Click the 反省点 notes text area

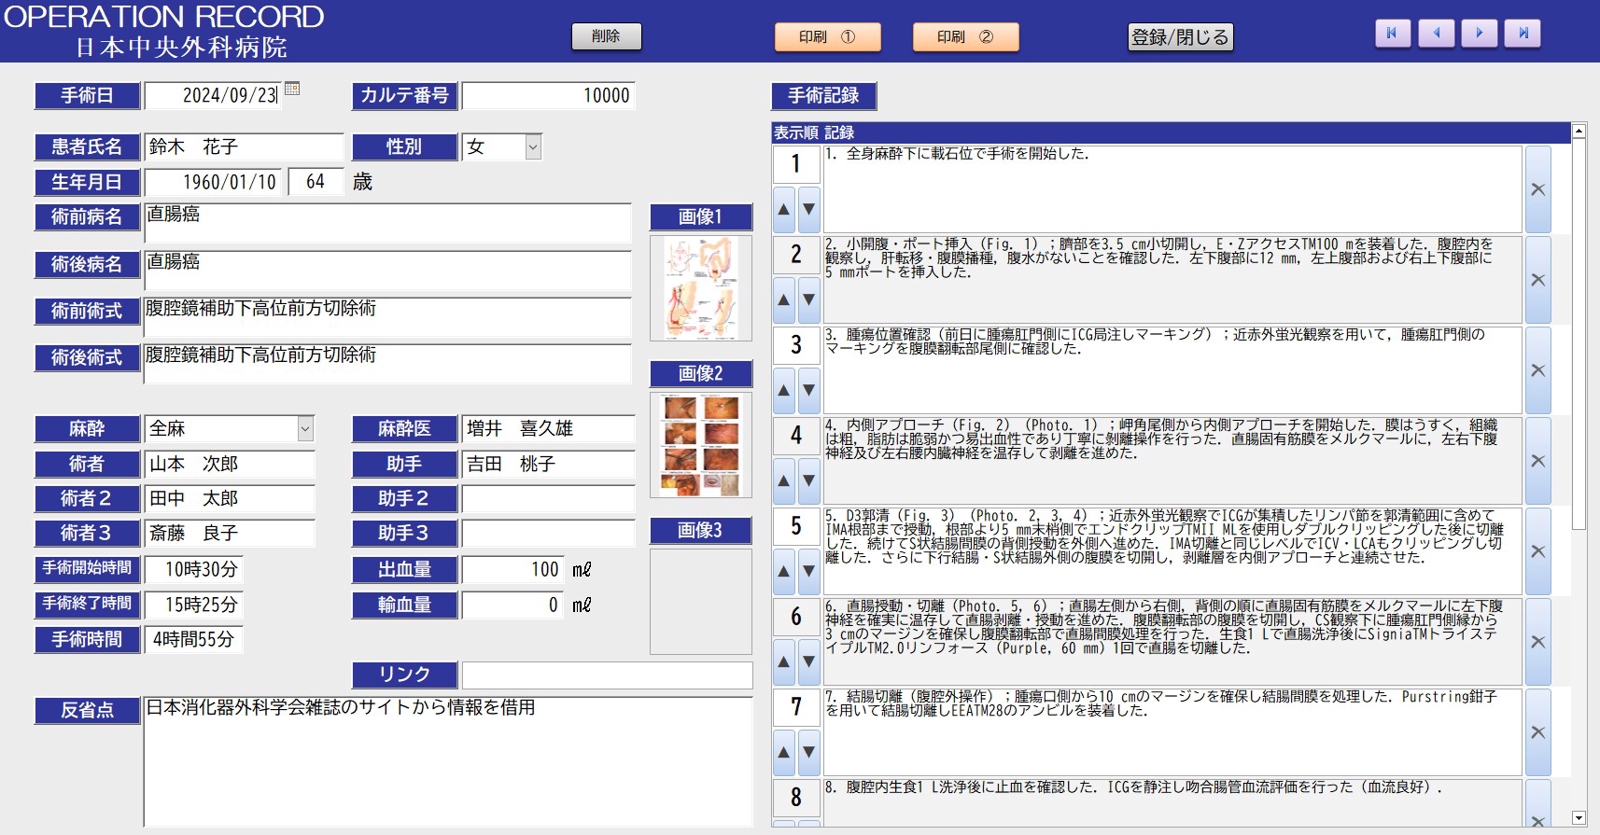448,761
